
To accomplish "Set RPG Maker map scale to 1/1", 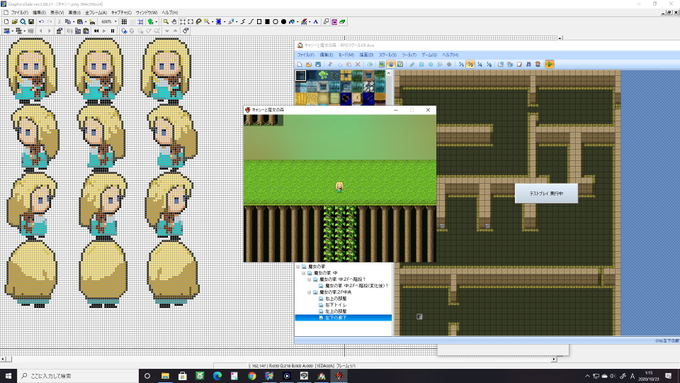I will pyautogui.click(x=461, y=64).
